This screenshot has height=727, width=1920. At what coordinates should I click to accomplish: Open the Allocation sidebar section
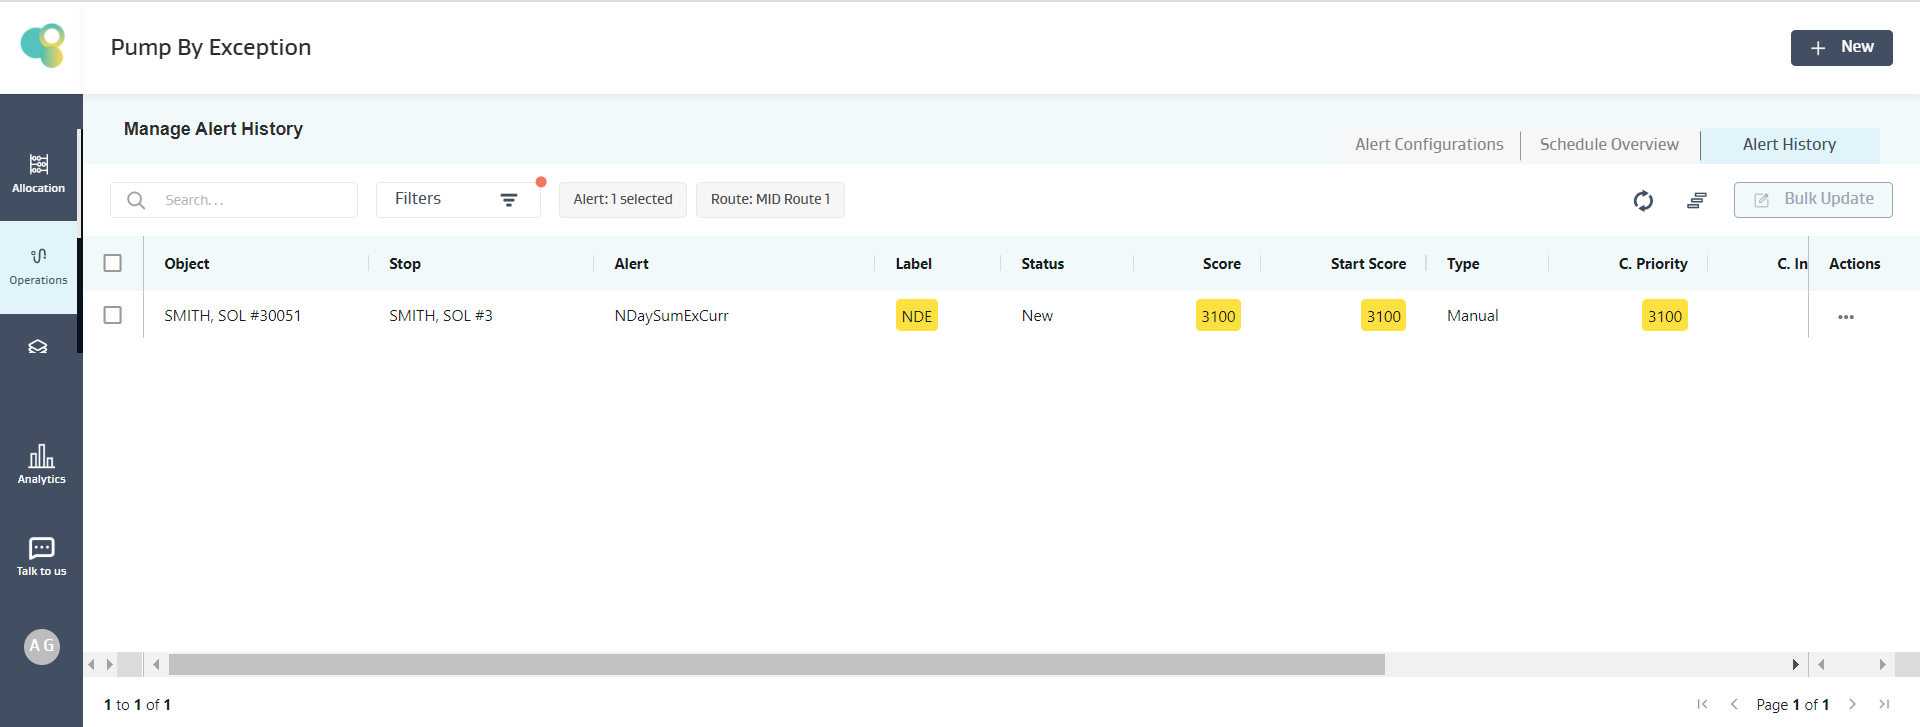pyautogui.click(x=39, y=173)
